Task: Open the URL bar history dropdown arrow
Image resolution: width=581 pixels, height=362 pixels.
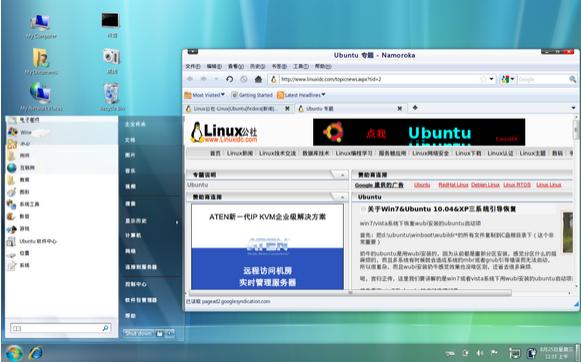Action: pyautogui.click(x=492, y=79)
